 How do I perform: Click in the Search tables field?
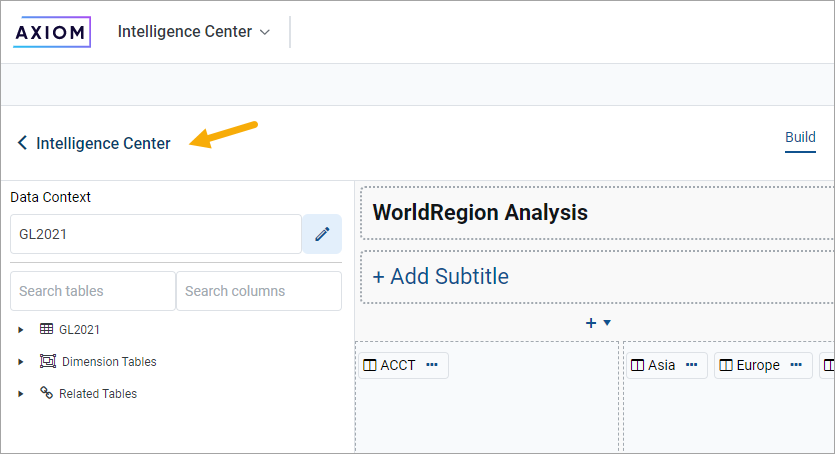(92, 291)
